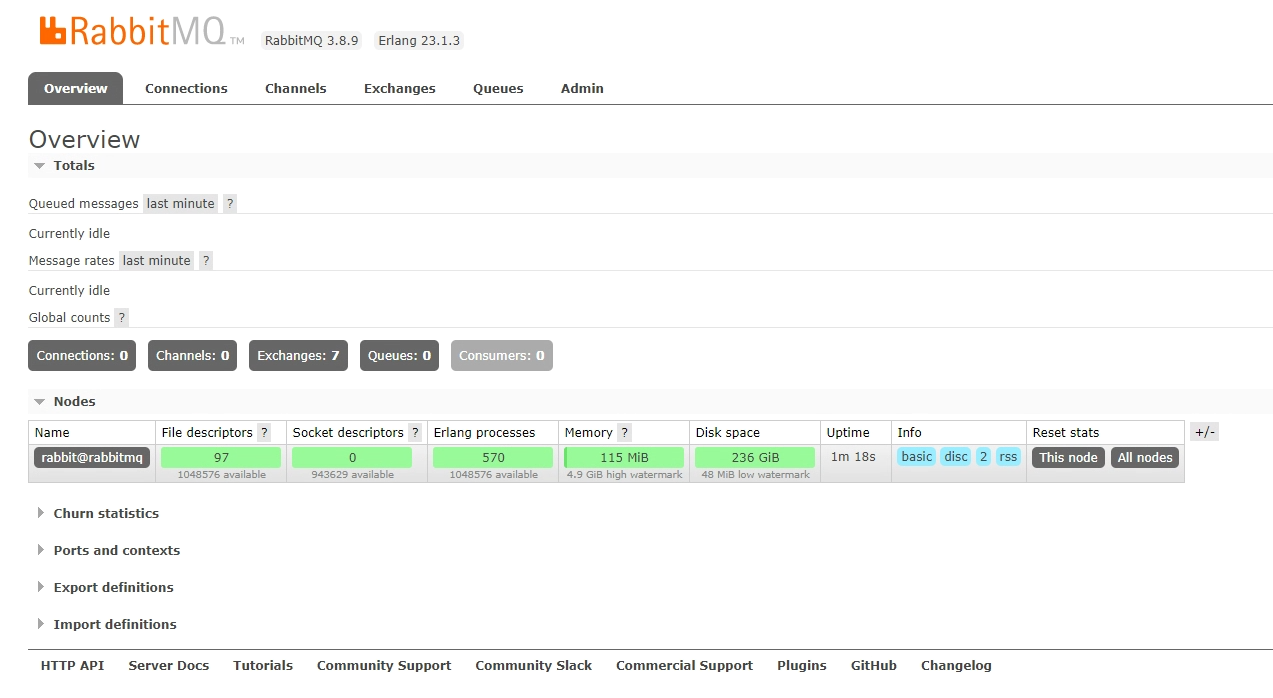Open Message rates time range selector
Viewport: 1273px width, 698px height.
[x=157, y=260]
